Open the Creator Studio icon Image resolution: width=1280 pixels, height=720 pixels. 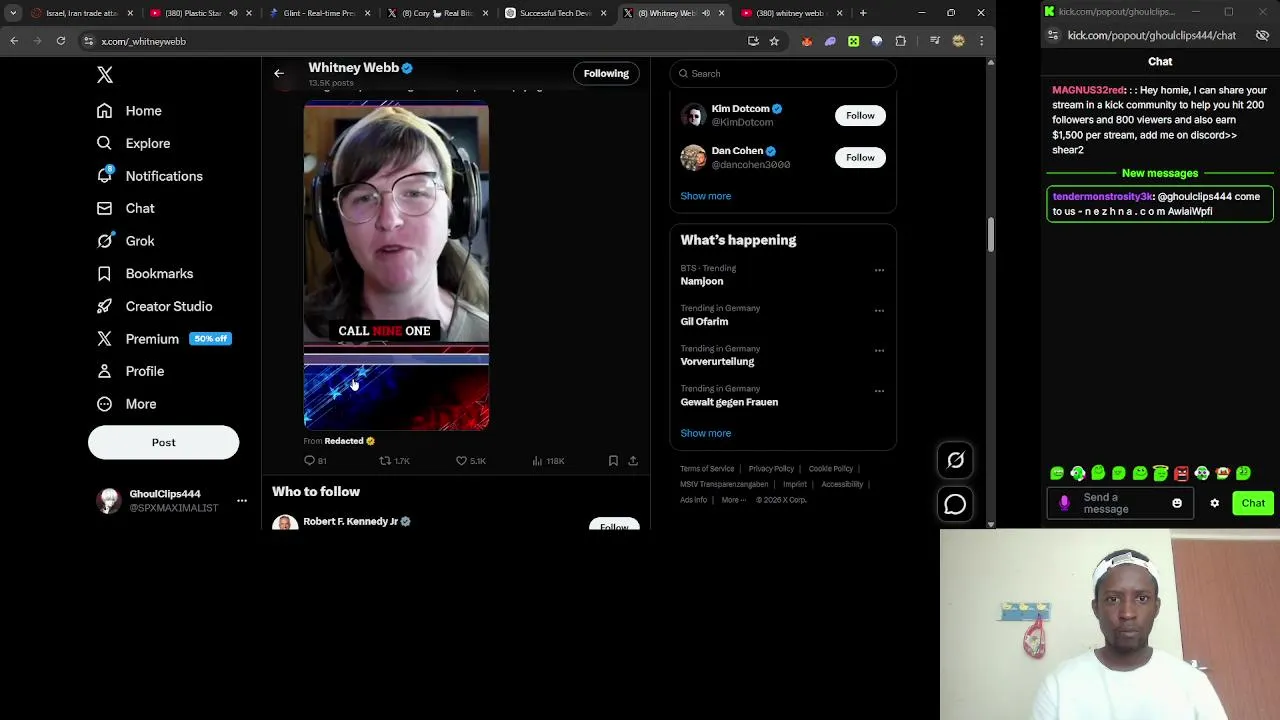pos(104,306)
